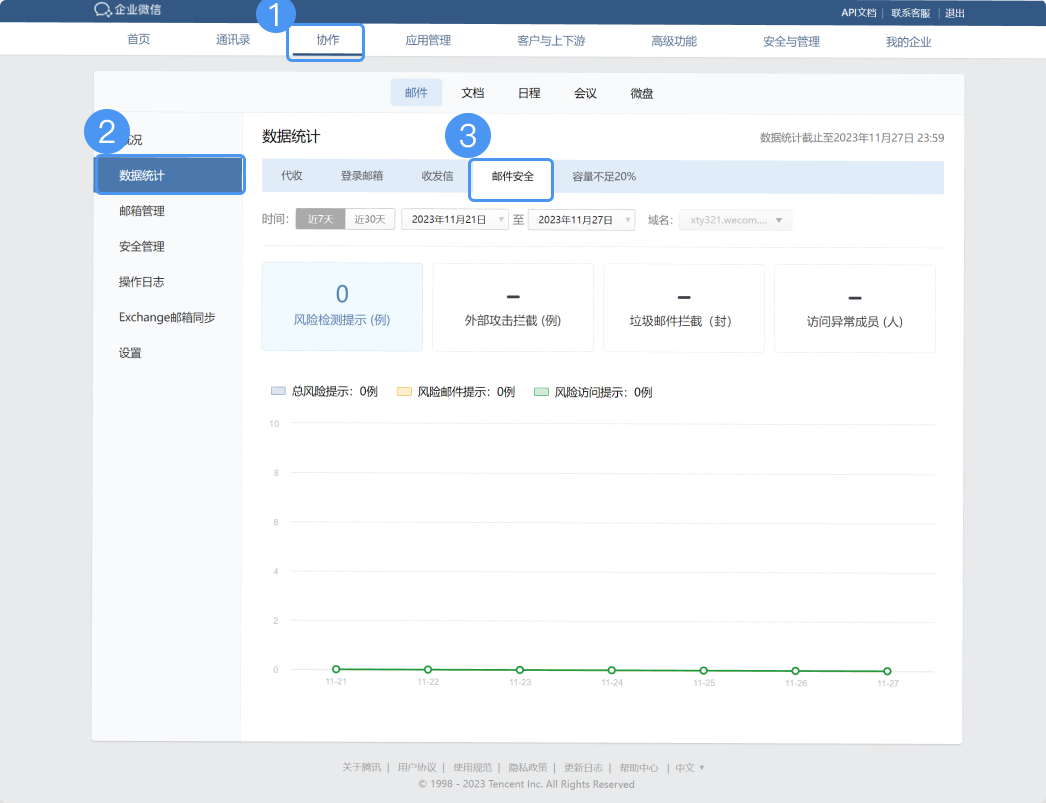Viewport: 1046px width, 803px height.
Task: Click 退出 to log out
Action: [955, 13]
